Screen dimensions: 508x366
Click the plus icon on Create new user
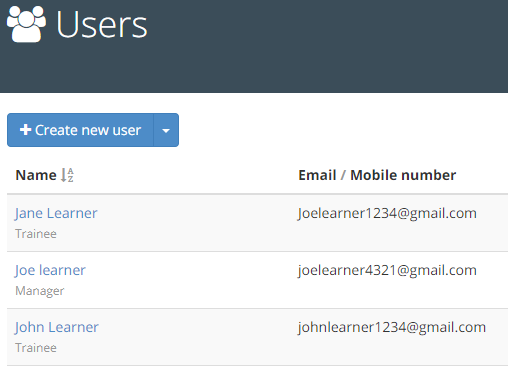tap(25, 130)
